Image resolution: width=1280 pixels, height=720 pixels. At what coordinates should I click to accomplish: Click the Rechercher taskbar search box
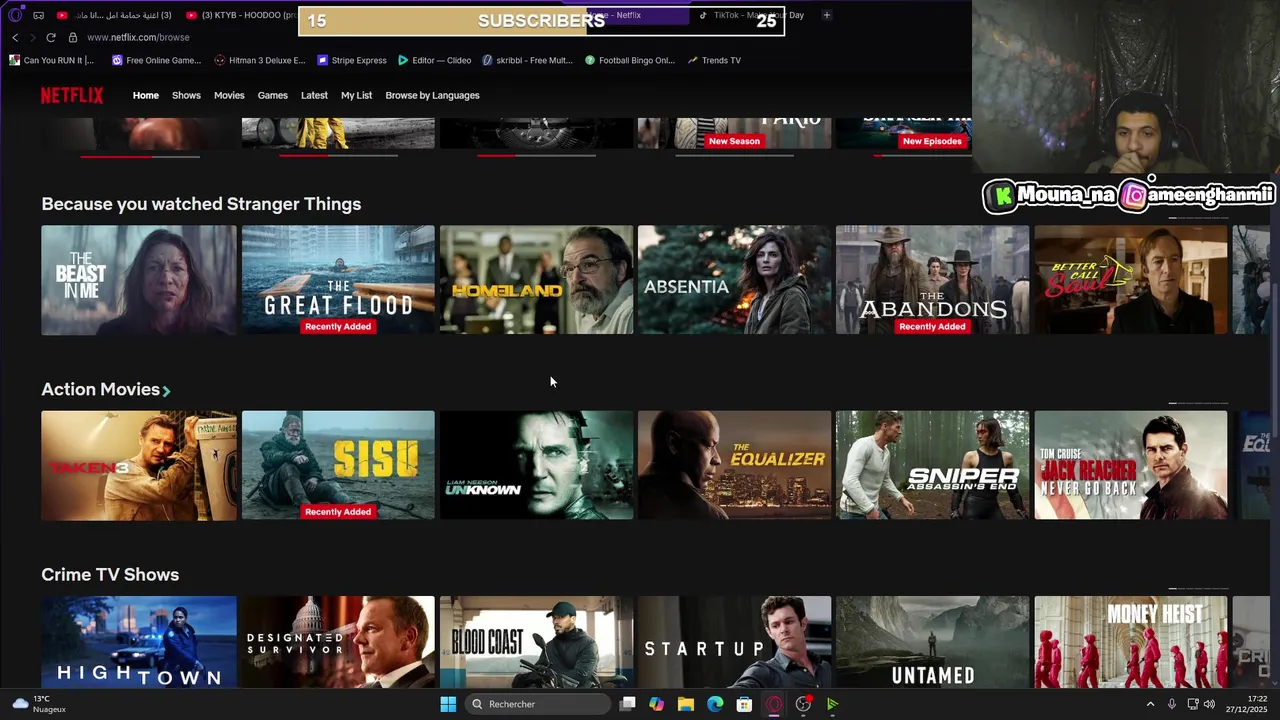click(x=538, y=704)
